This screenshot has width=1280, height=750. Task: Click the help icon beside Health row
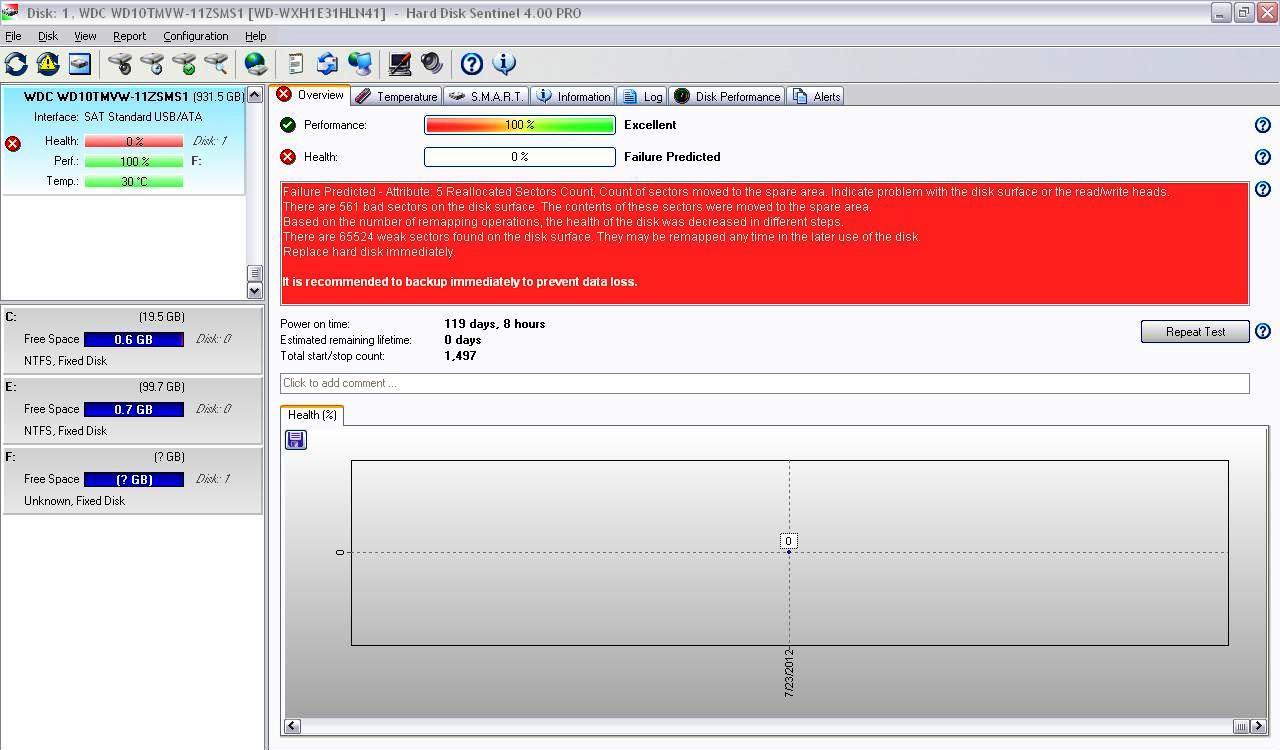click(x=1262, y=157)
